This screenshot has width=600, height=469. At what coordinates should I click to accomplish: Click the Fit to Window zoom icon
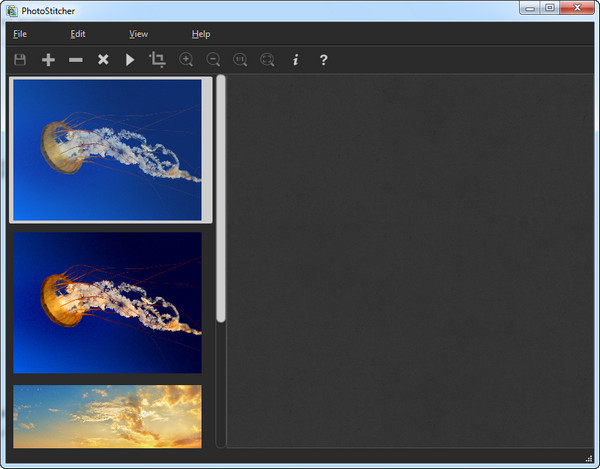267,60
